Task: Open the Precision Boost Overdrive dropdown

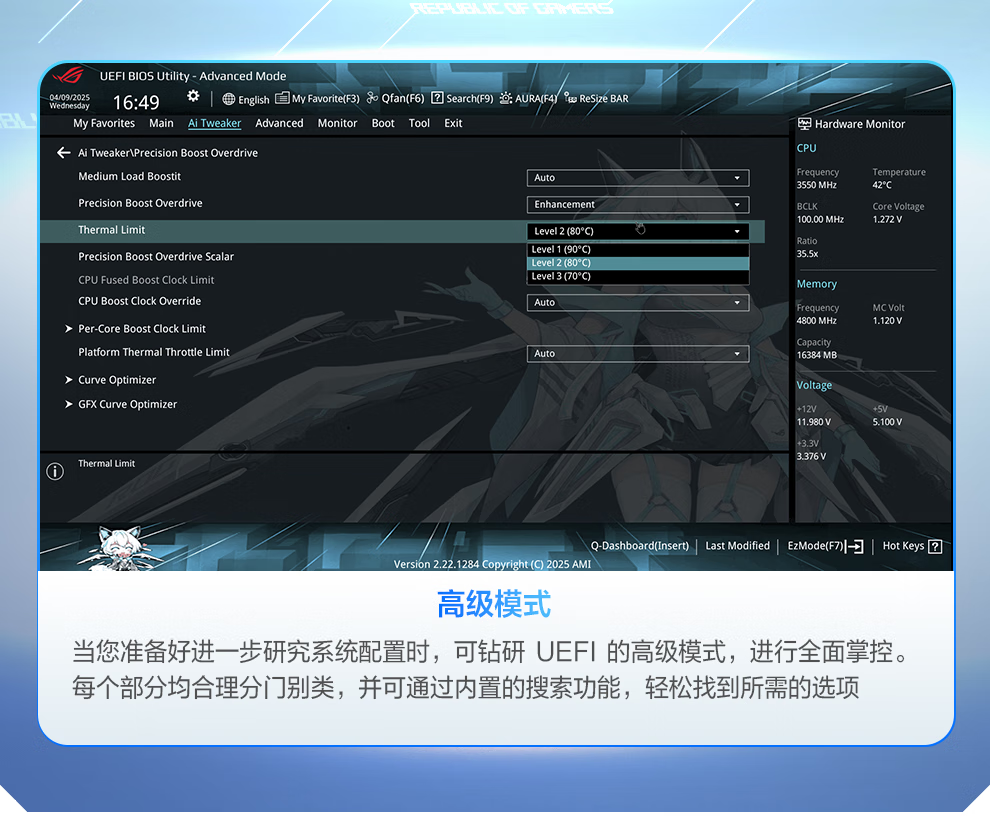Action: pyautogui.click(x=637, y=205)
